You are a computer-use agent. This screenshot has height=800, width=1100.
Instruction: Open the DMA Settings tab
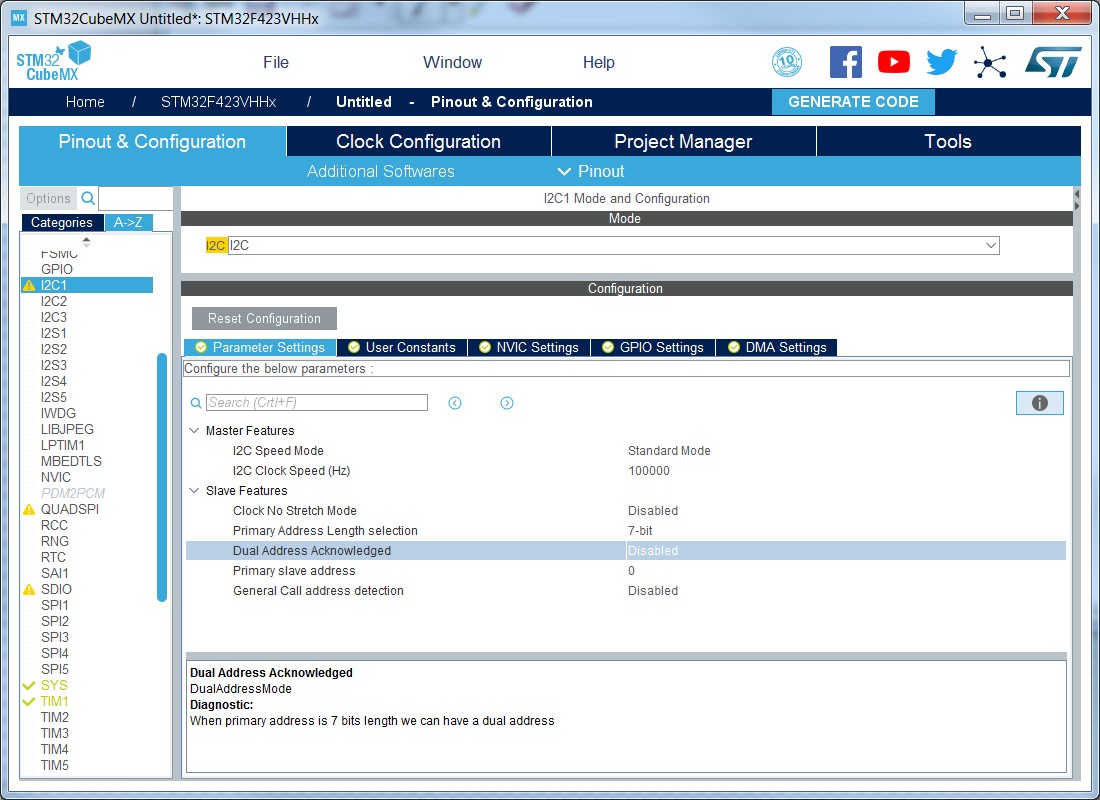tap(777, 347)
